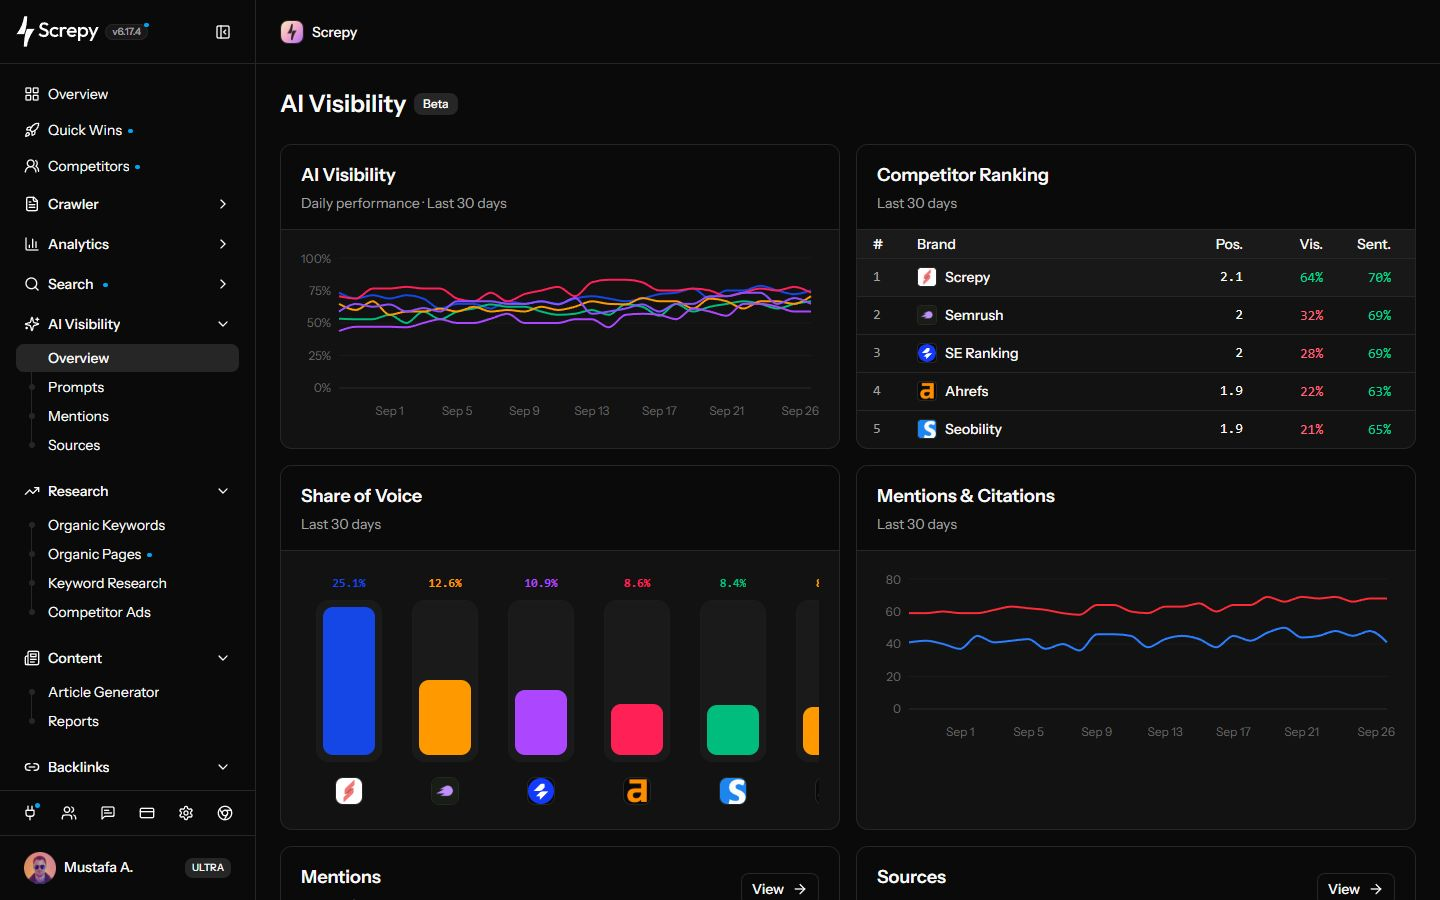
Task: Click the v6.17.4 version badge
Action: coord(127,32)
